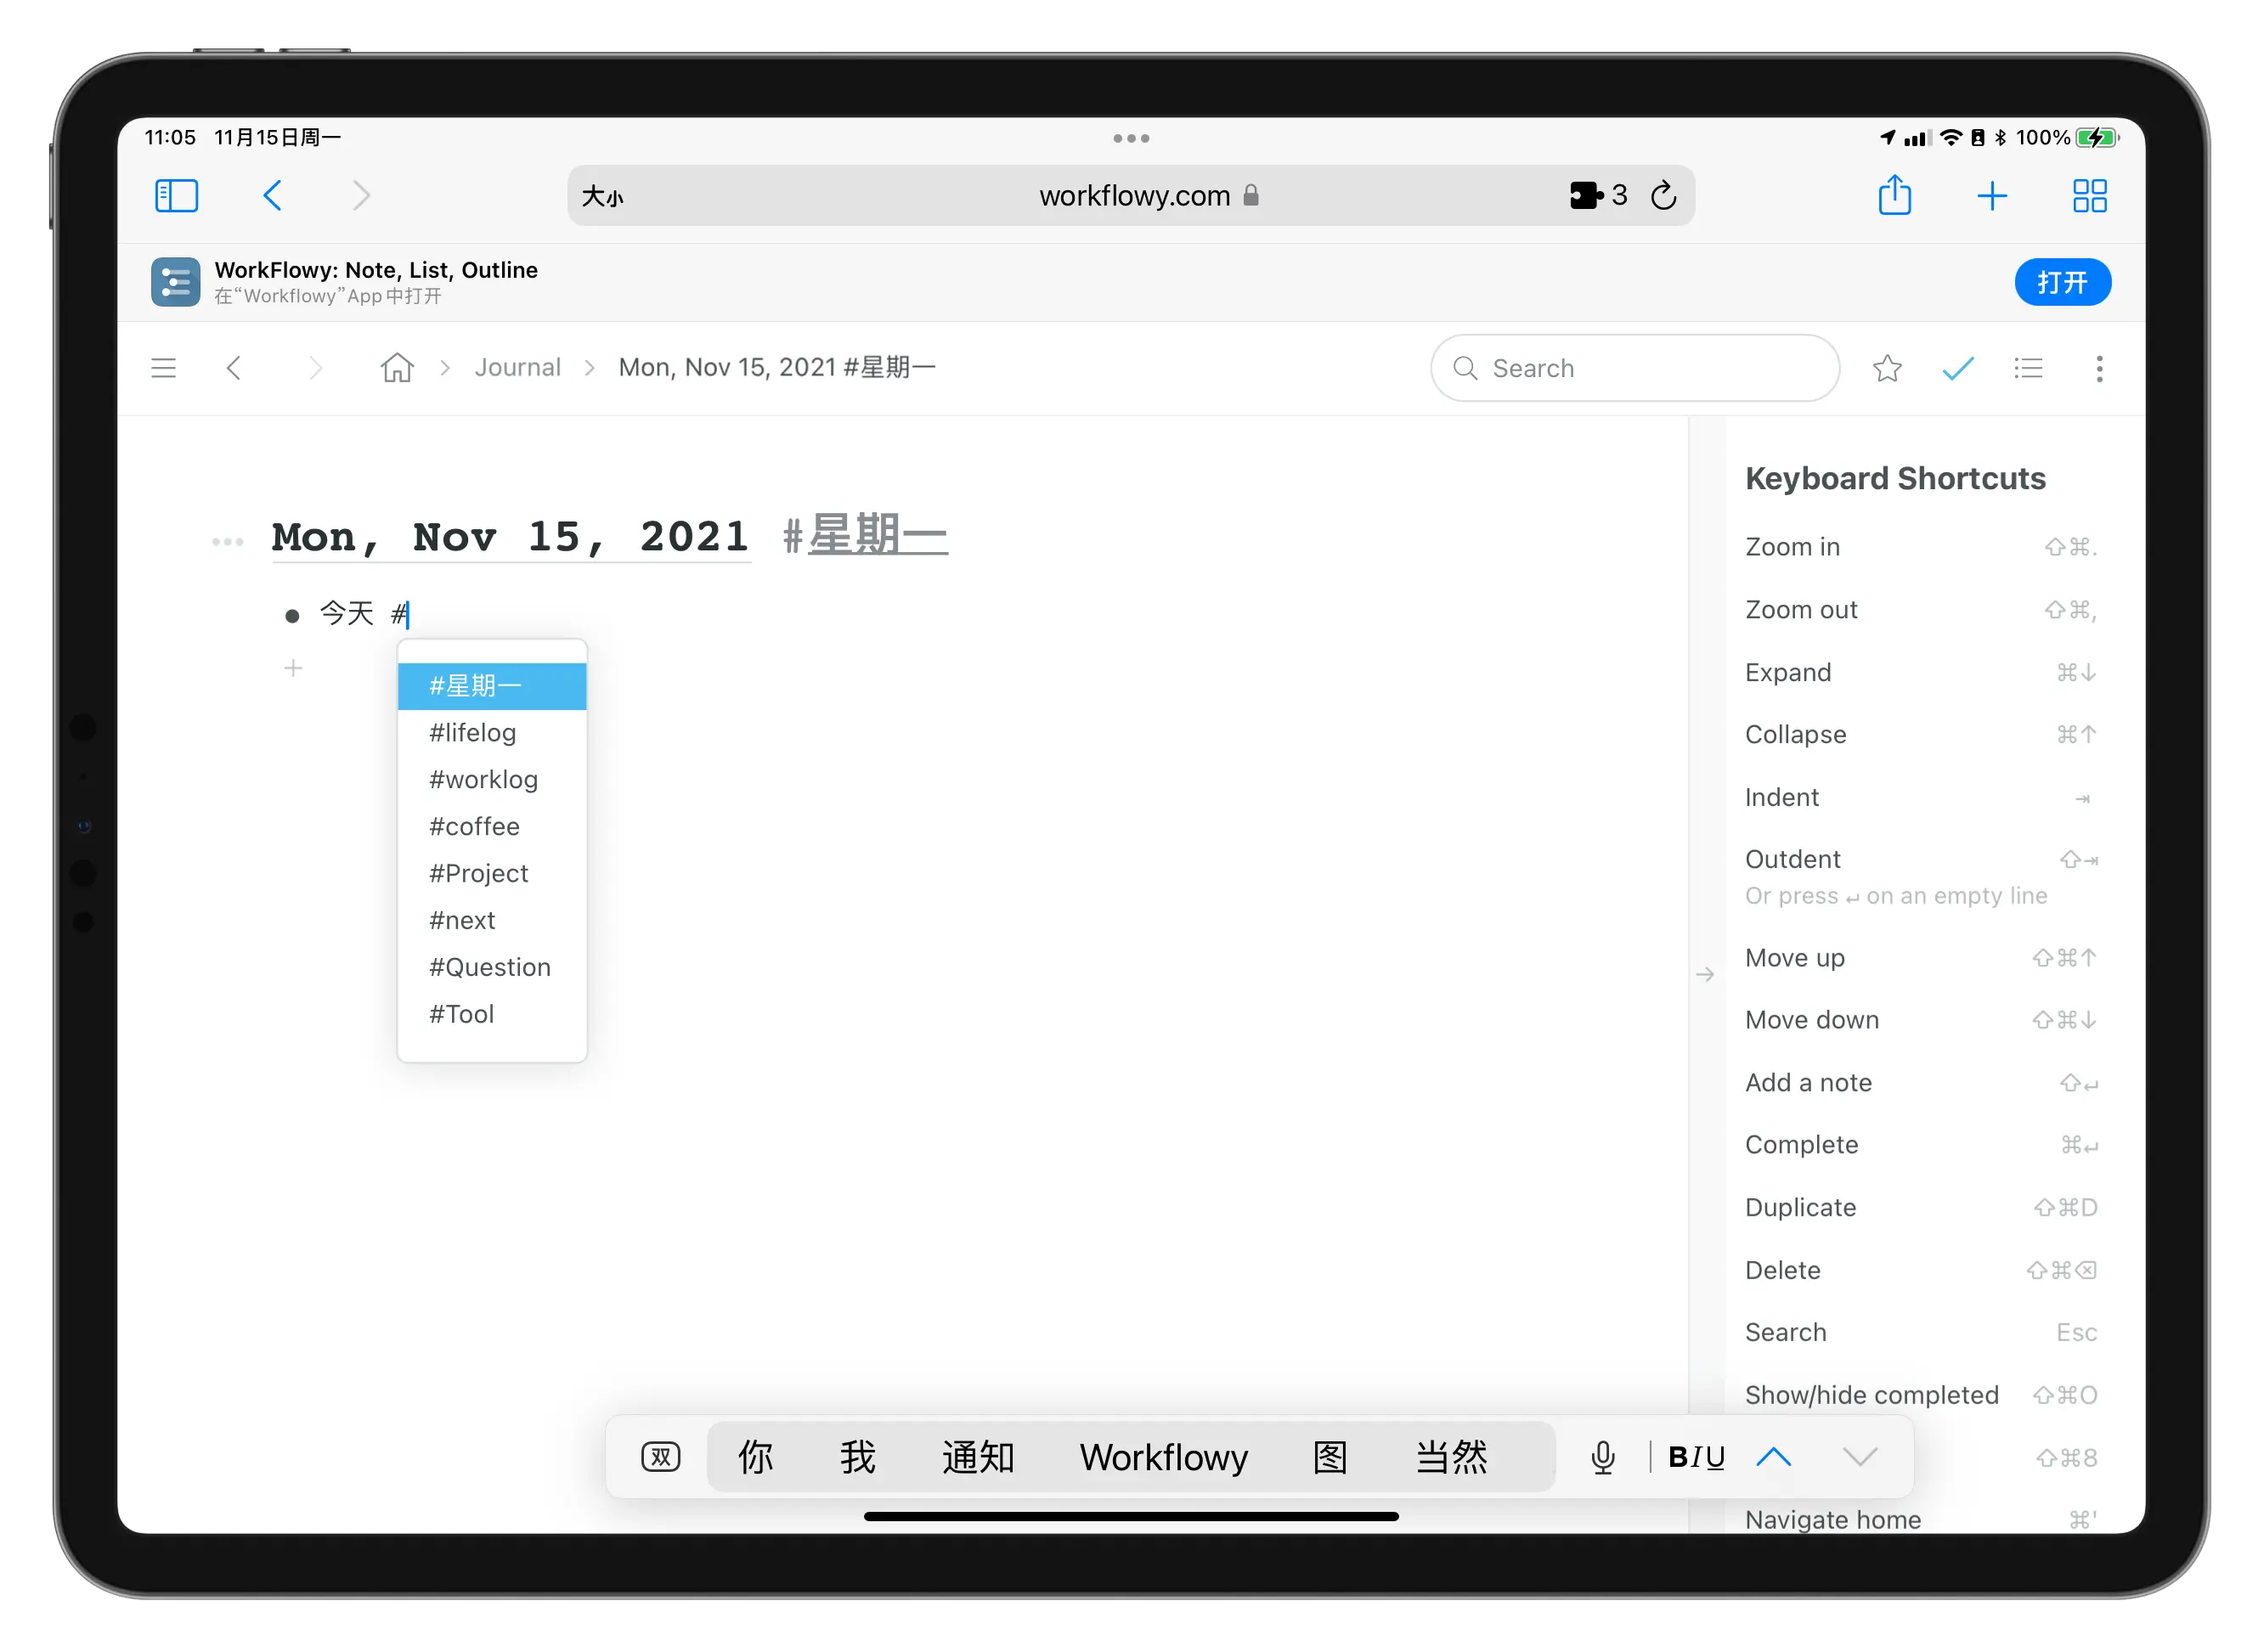2264x1652 pixels.
Task: Toggle show completed checkmark icon
Action: coord(1958,368)
